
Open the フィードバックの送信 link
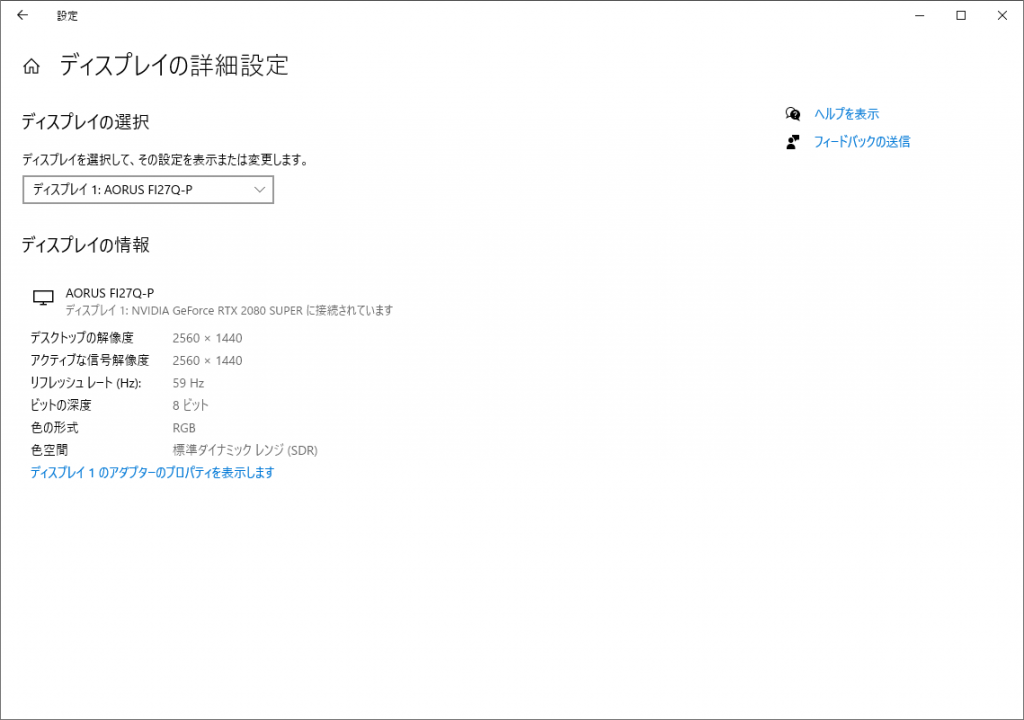[862, 142]
